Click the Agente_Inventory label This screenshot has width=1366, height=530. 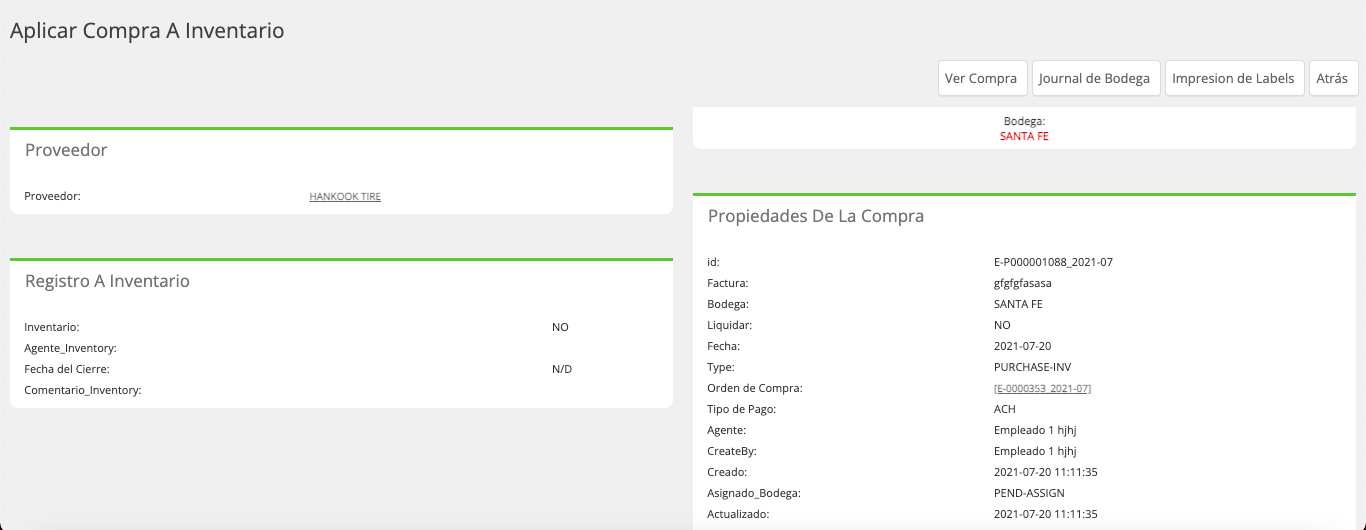pyautogui.click(x=71, y=348)
